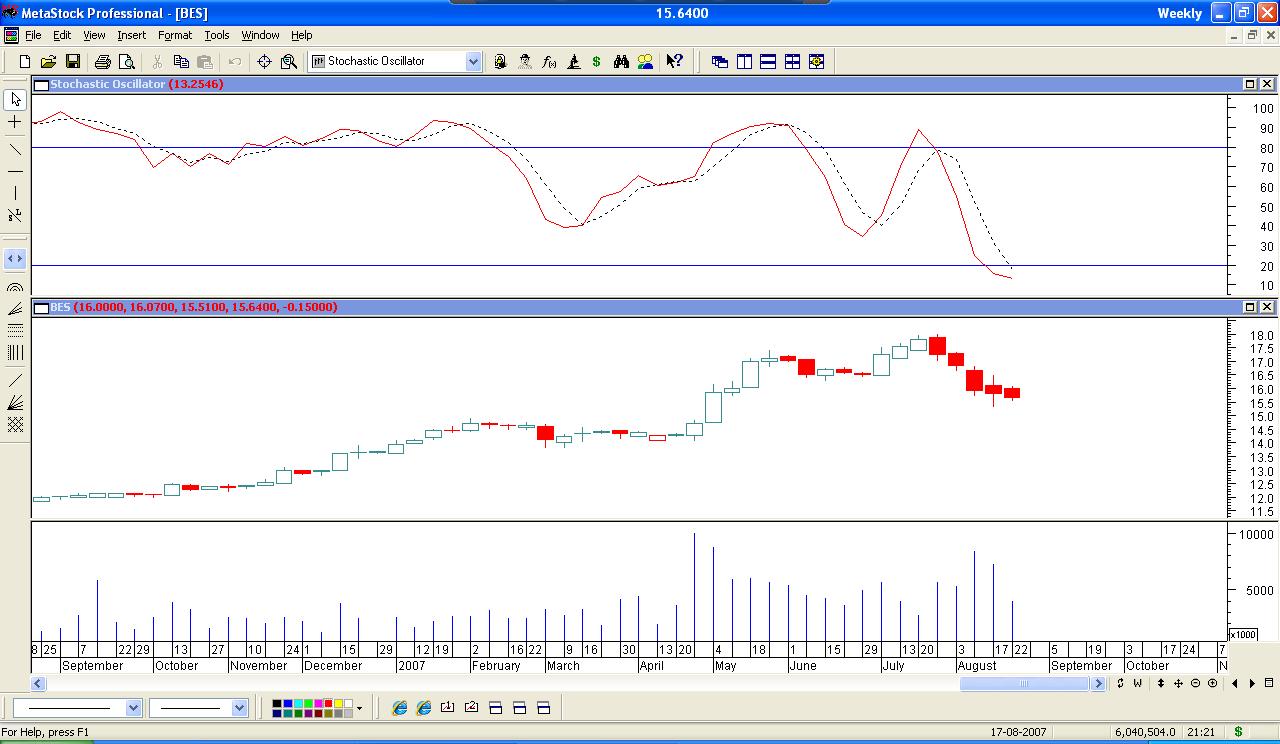The image size is (1280, 744).
Task: Select the vertical line tool
Action: click(15, 193)
